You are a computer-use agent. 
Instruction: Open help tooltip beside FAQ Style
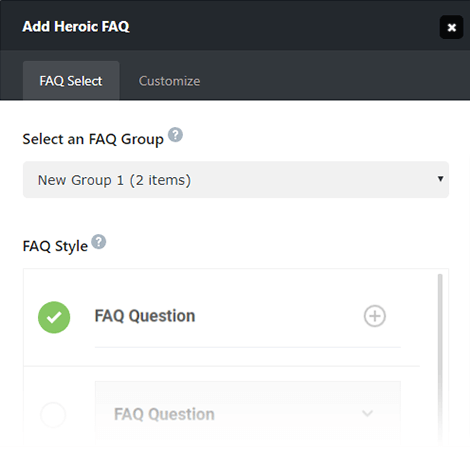point(99,242)
